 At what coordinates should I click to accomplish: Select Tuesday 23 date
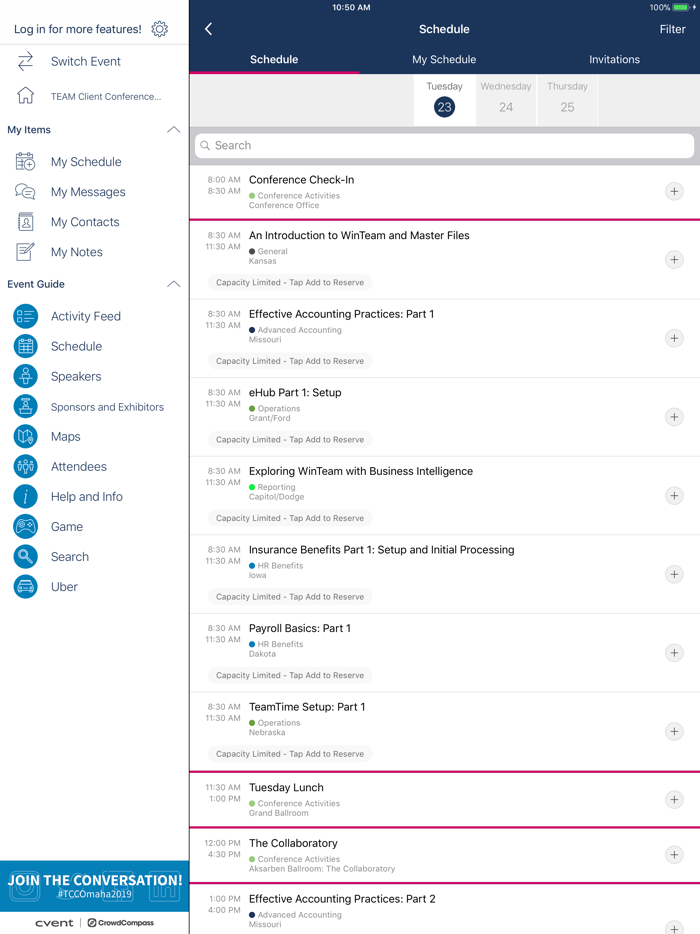(x=444, y=99)
